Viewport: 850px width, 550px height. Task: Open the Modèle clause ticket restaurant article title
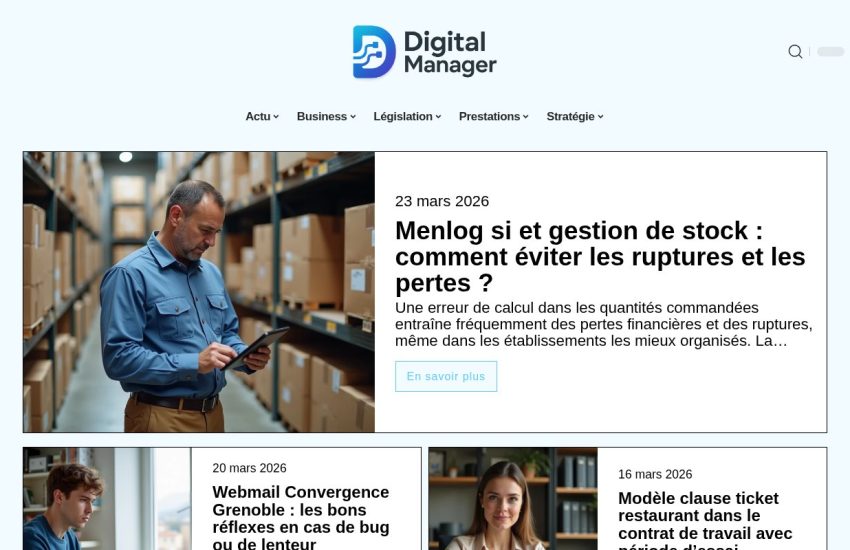click(x=705, y=520)
